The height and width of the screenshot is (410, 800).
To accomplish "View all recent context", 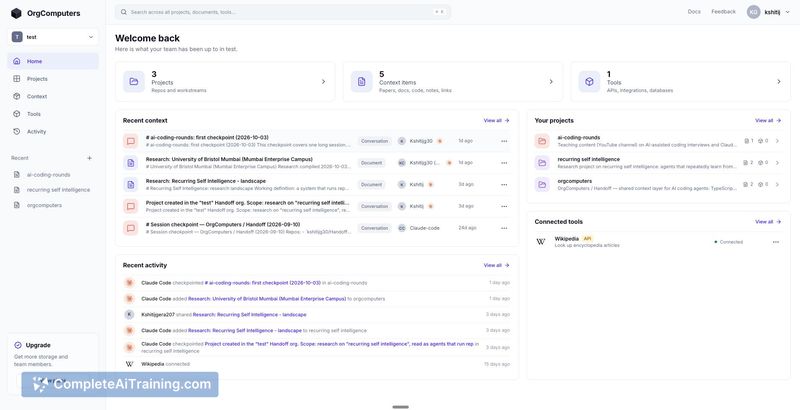I will click(496, 121).
